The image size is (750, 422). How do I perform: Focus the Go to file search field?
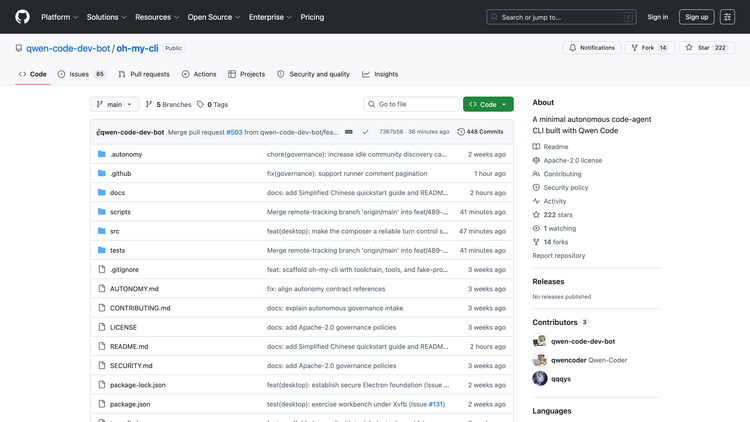coord(411,104)
